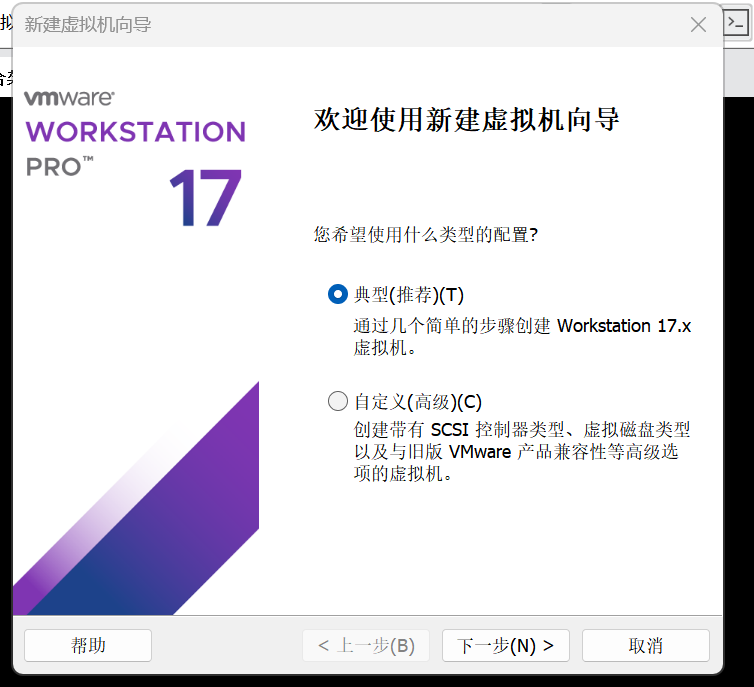Click the 创建带有 SCSI 控制器类型 description text
The width and height of the screenshot is (754, 687).
pos(522,451)
